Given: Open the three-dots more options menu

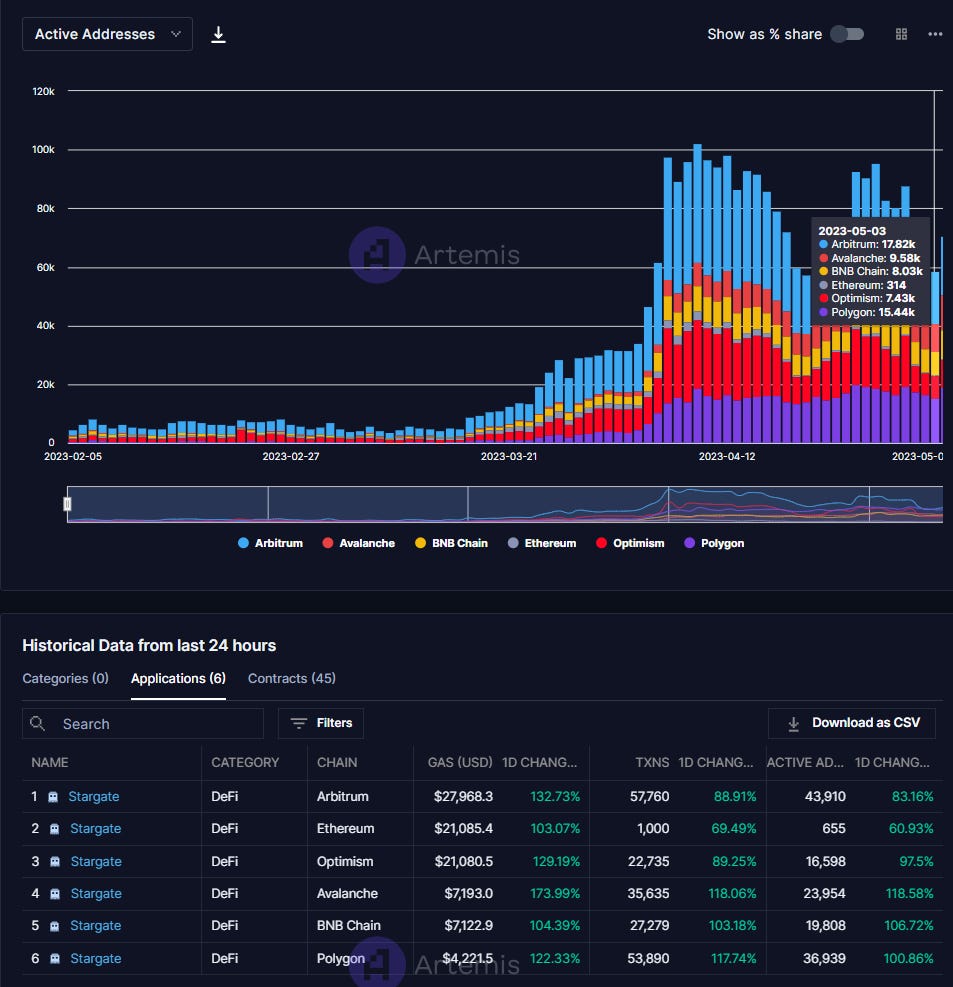Looking at the screenshot, I should [x=935, y=34].
